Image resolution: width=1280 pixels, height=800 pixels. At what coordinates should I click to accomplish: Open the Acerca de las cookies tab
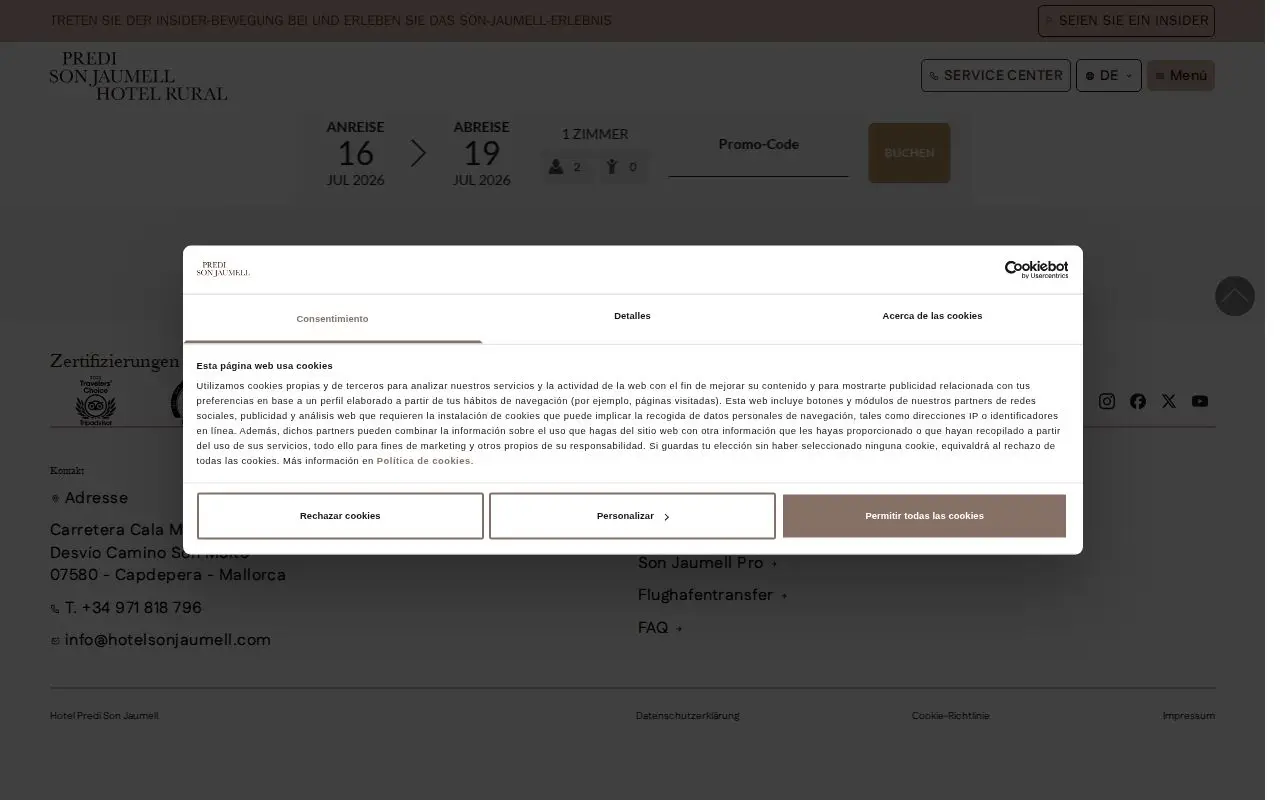[x=932, y=316]
